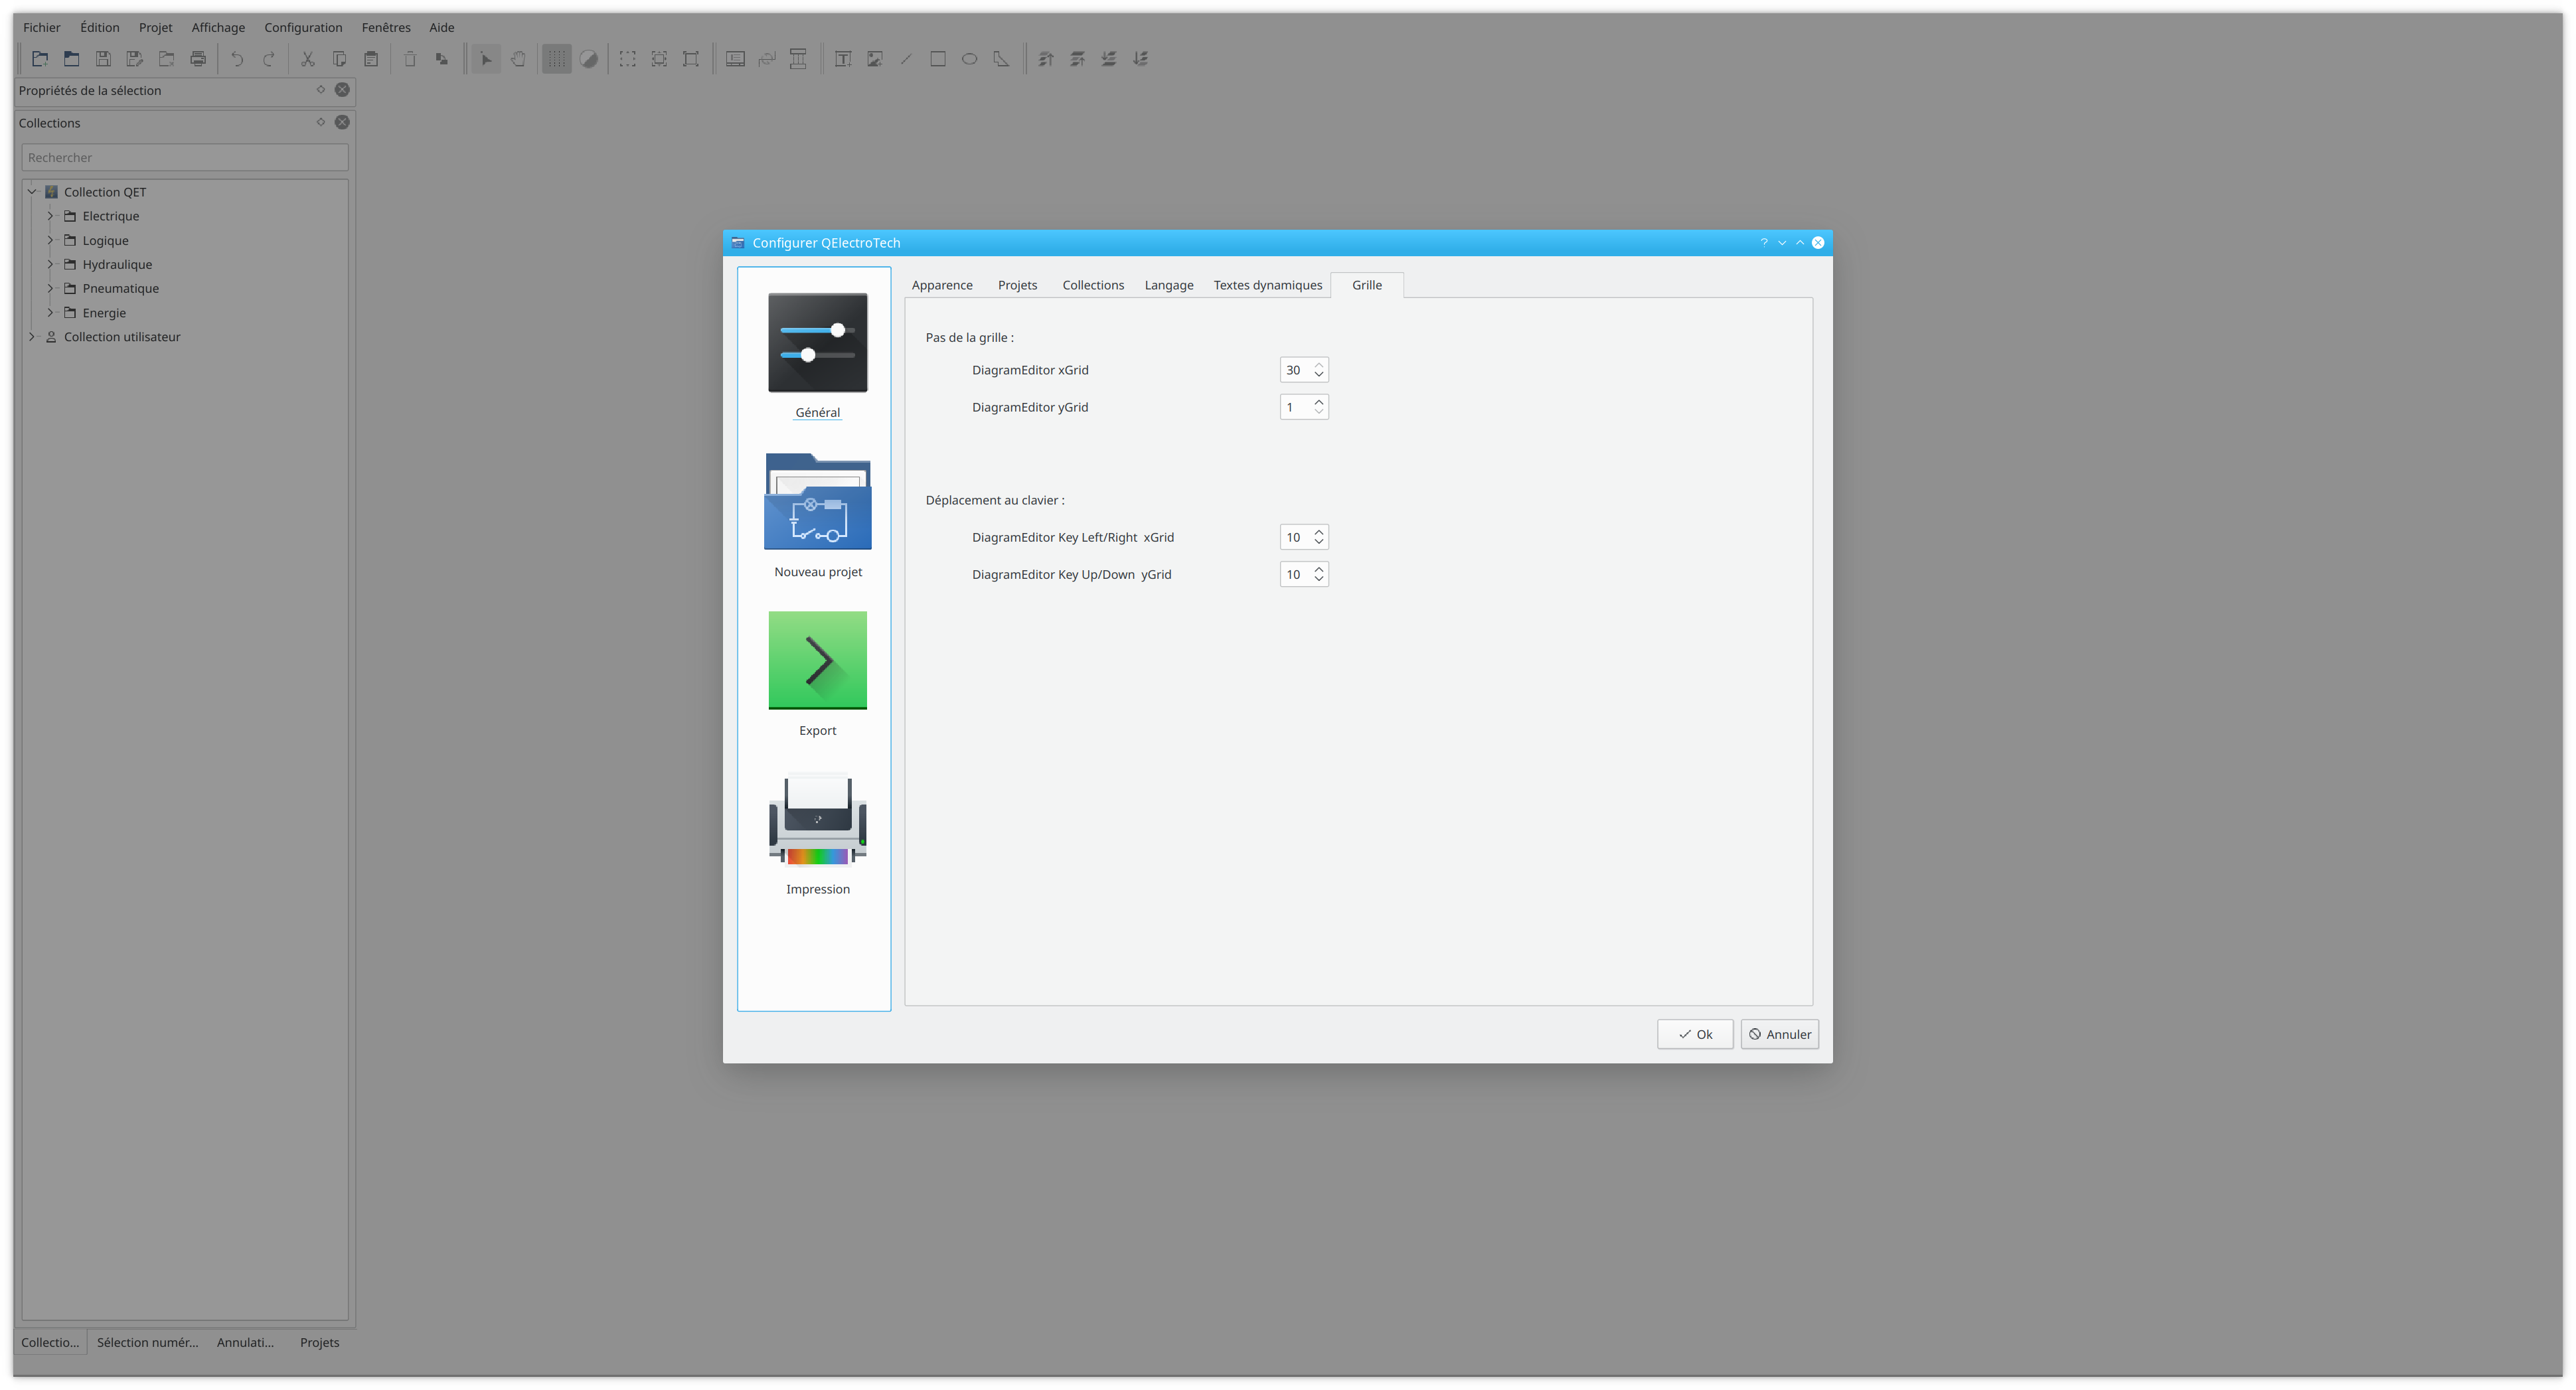Confirm settings with the Ok button
This screenshot has height=1390, width=2576.
1695,1034
